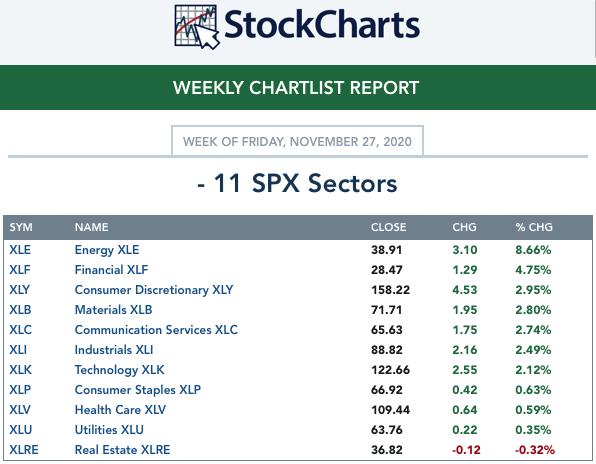Open Technology XLK sector link

click(120, 370)
